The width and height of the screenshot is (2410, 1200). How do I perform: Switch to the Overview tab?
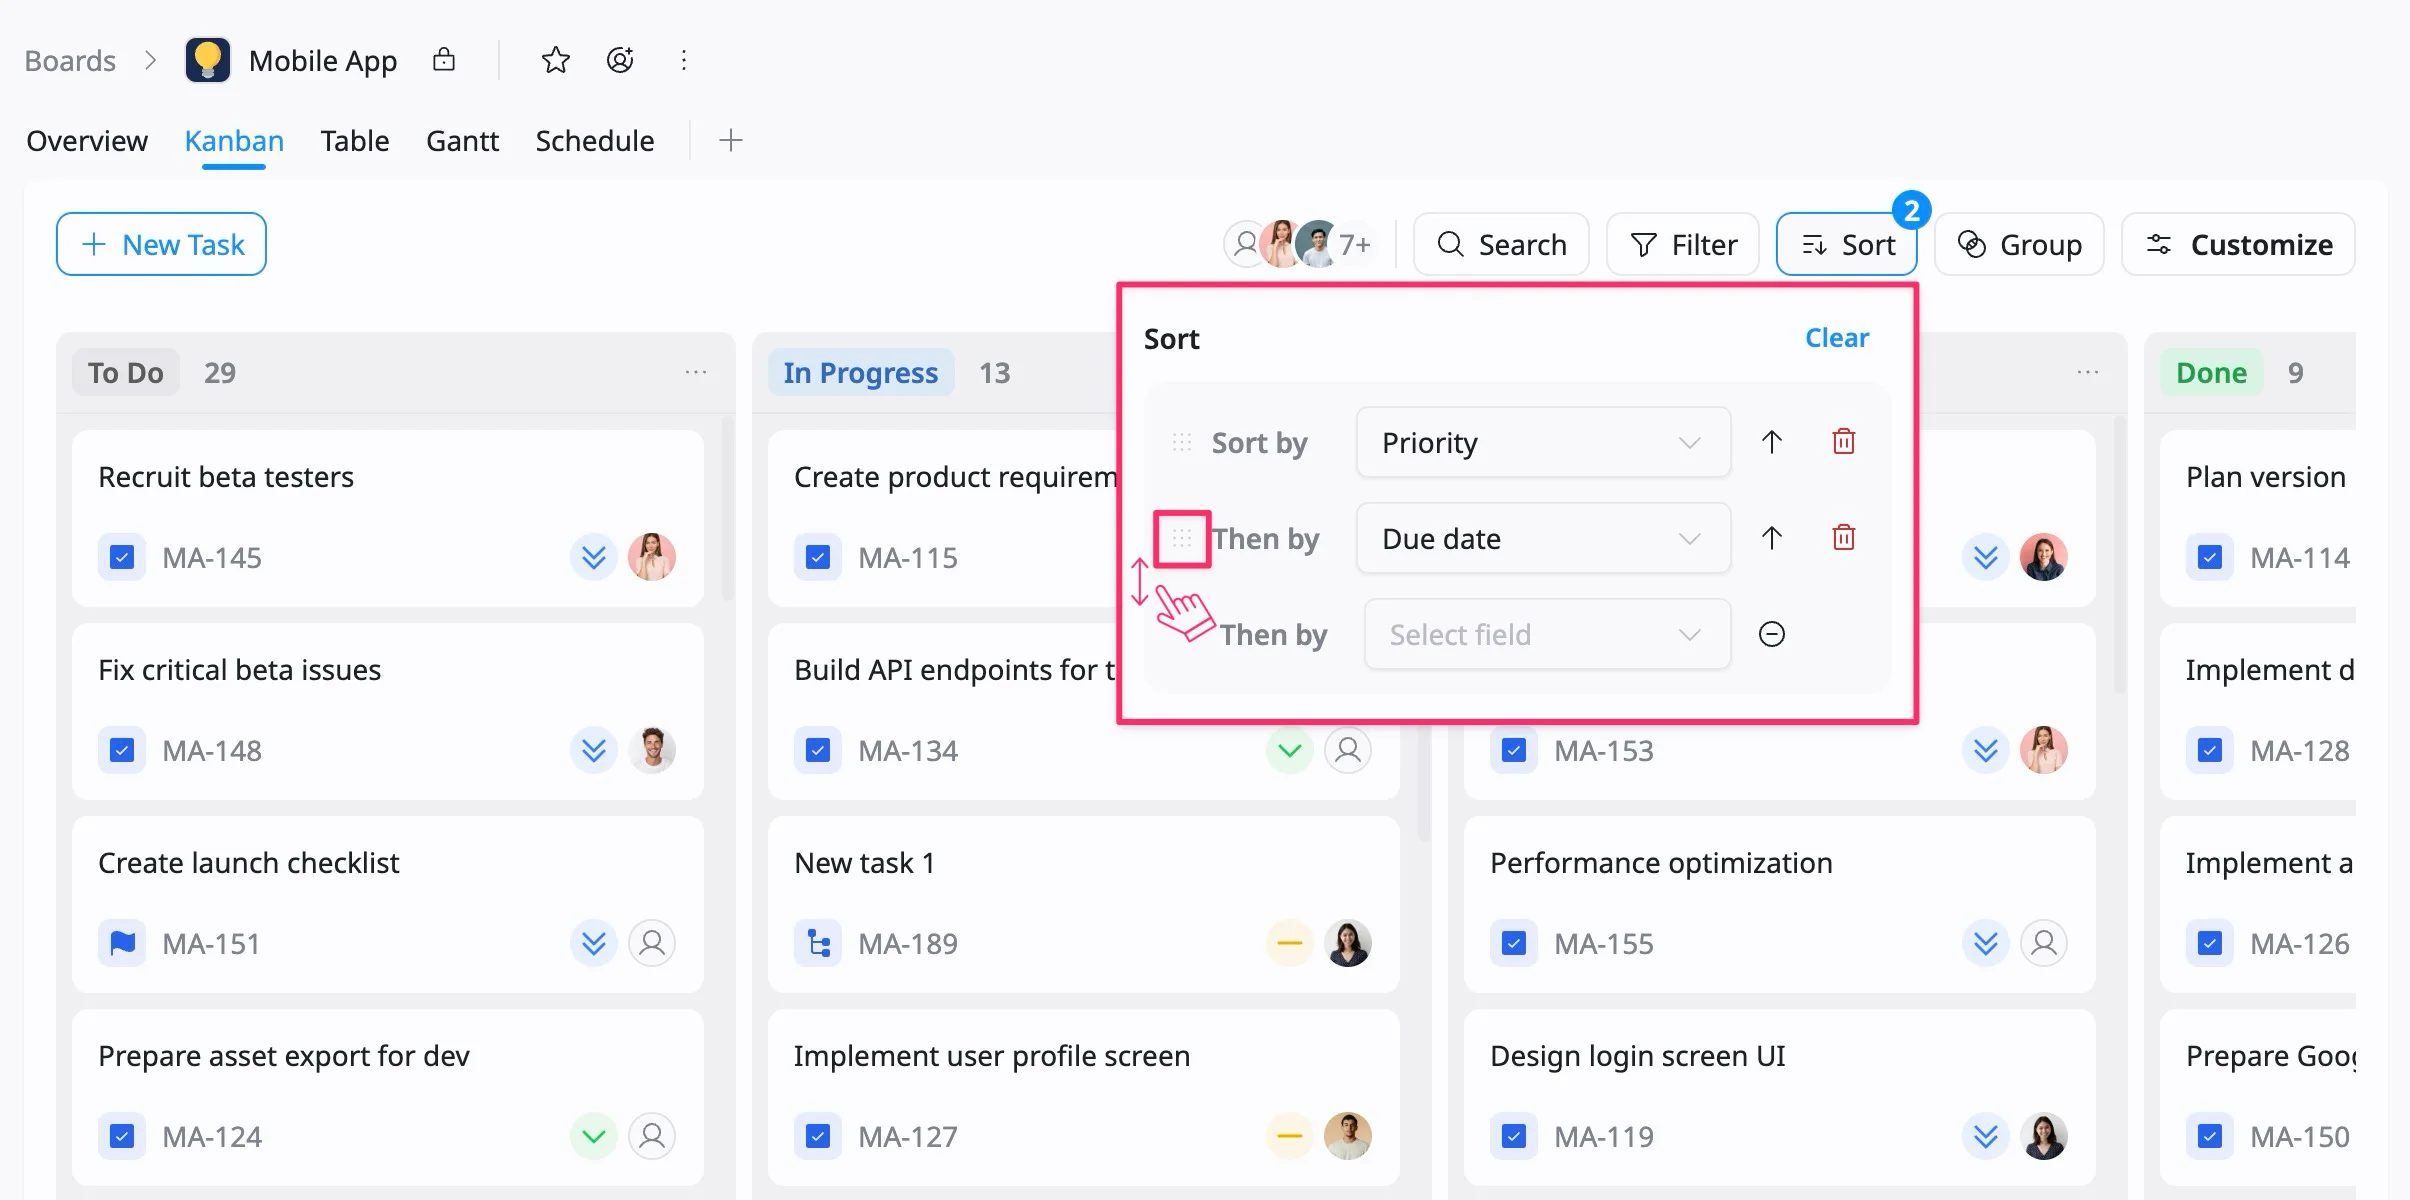click(x=87, y=140)
